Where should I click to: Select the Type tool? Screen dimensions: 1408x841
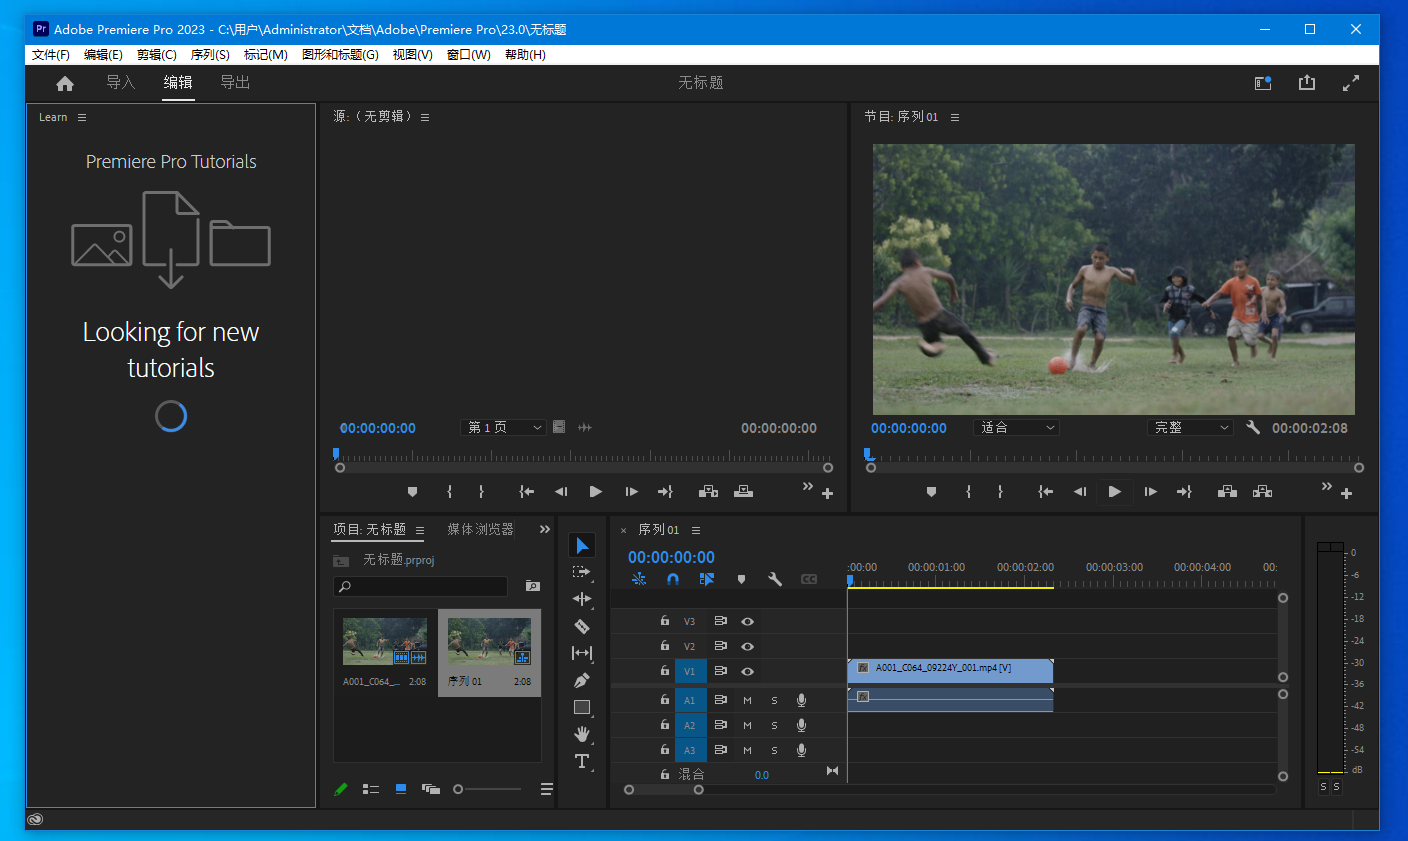(x=582, y=761)
